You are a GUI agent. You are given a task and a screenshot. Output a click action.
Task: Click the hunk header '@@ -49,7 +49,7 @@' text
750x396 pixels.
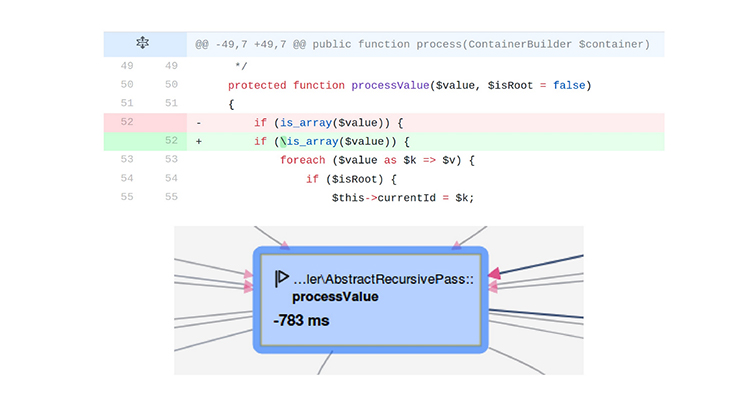point(250,44)
